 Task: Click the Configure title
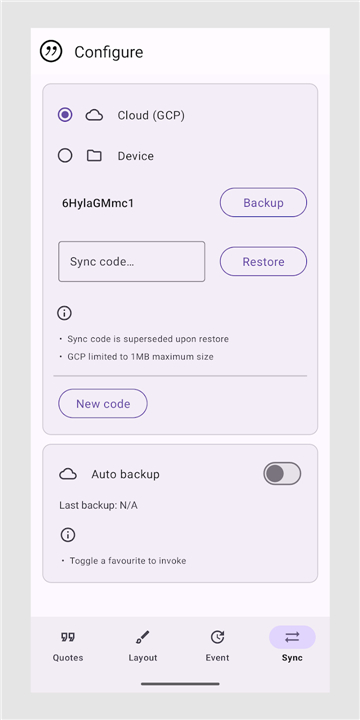pyautogui.click(x=109, y=52)
